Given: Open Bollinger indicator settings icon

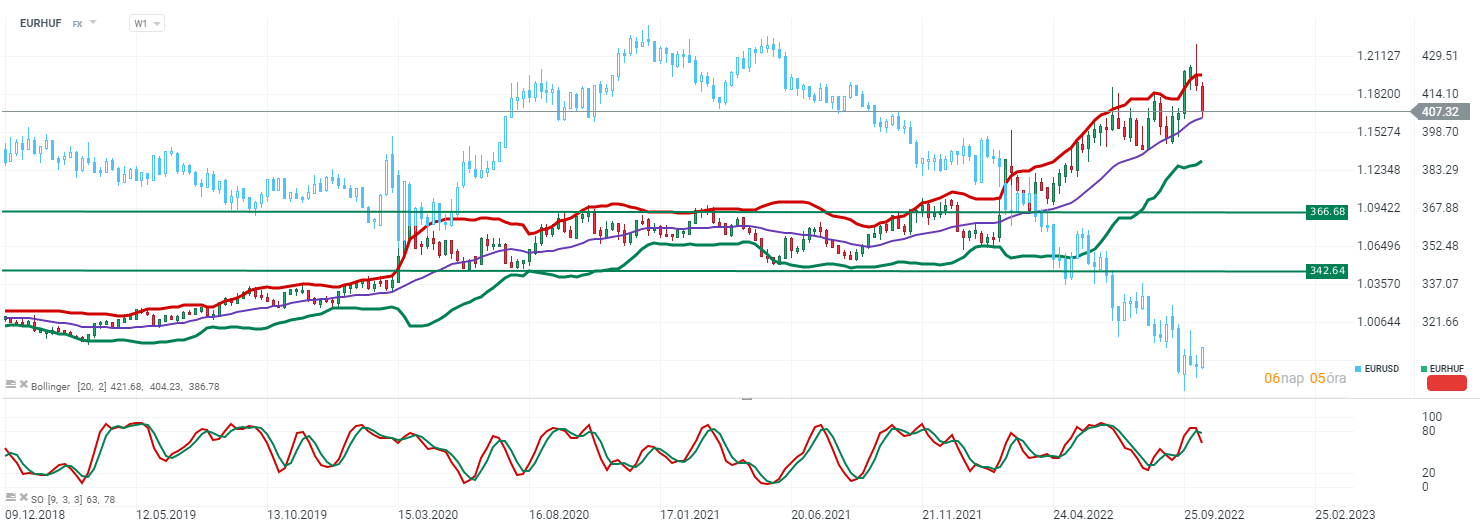Looking at the screenshot, I should [10, 385].
